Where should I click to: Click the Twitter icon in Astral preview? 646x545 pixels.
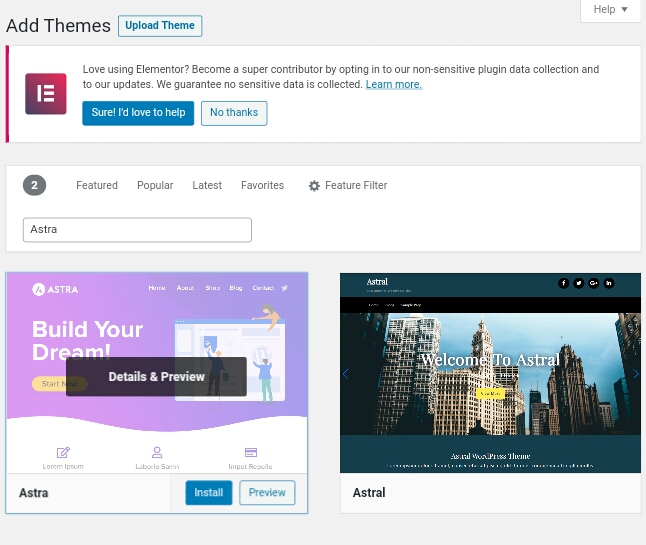[x=578, y=283]
